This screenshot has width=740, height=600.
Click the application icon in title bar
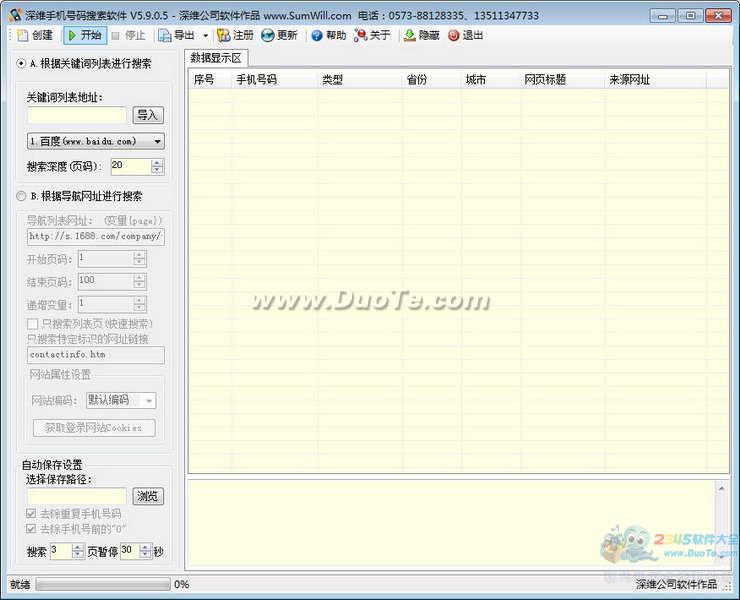pyautogui.click(x=15, y=15)
